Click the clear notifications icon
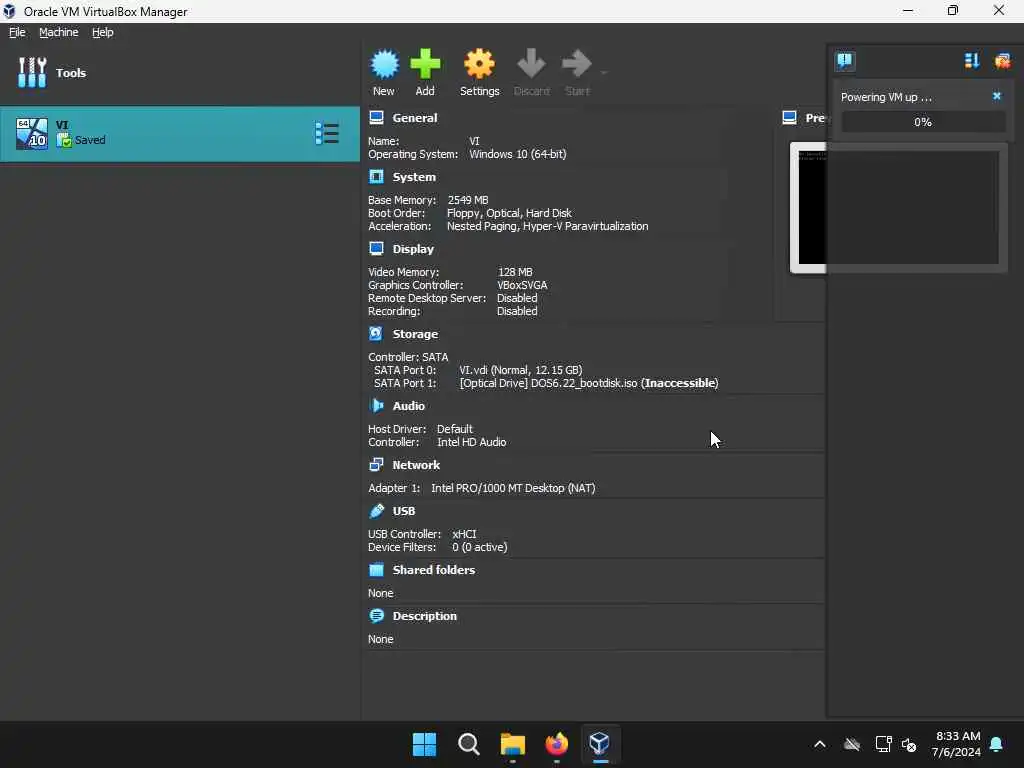The image size is (1024, 768). click(1002, 61)
